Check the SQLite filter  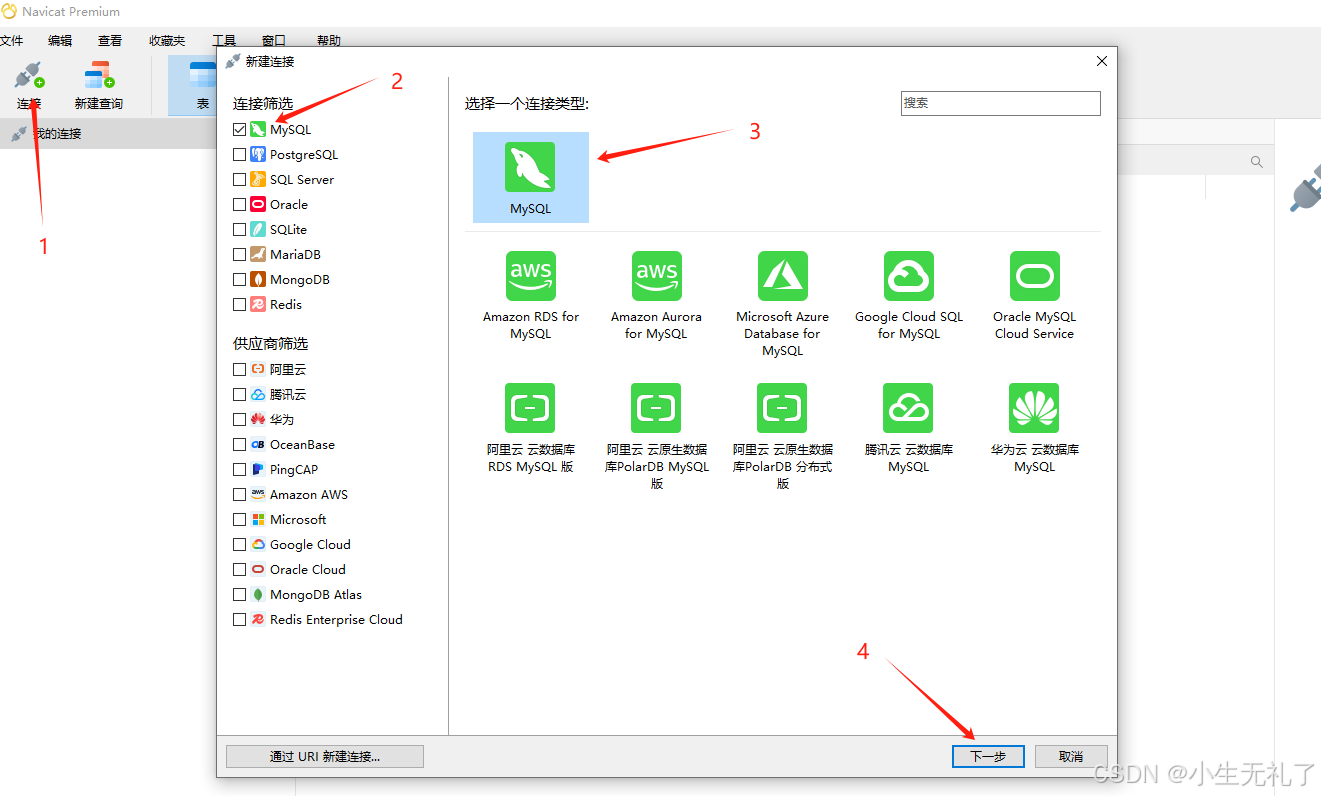239,230
